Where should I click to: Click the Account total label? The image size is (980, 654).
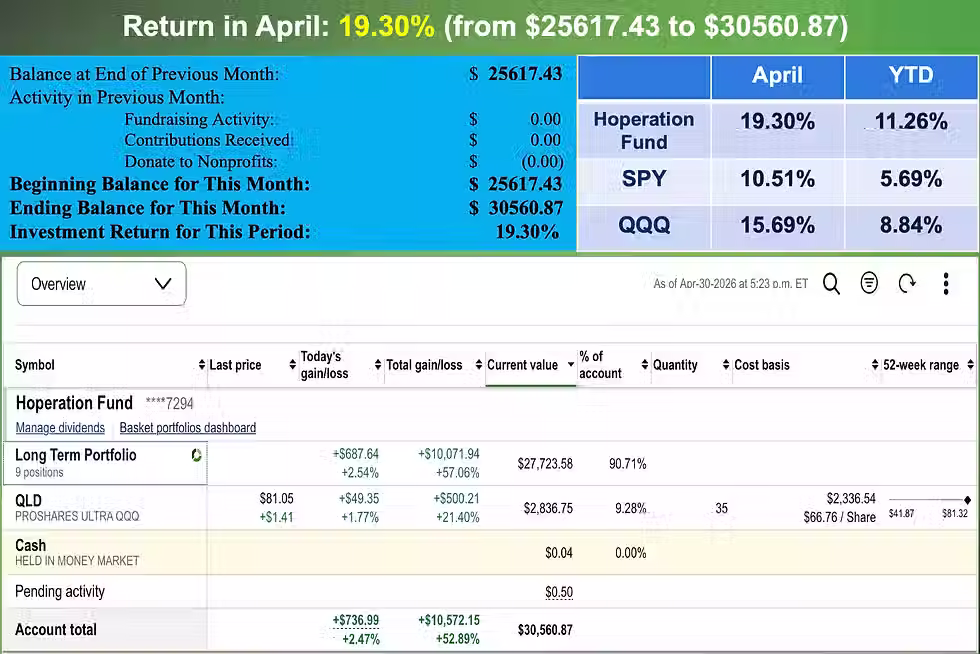[56, 630]
